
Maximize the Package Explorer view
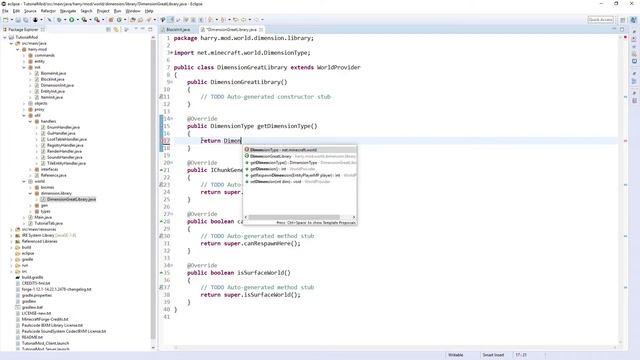pyautogui.click(x=150, y=29)
